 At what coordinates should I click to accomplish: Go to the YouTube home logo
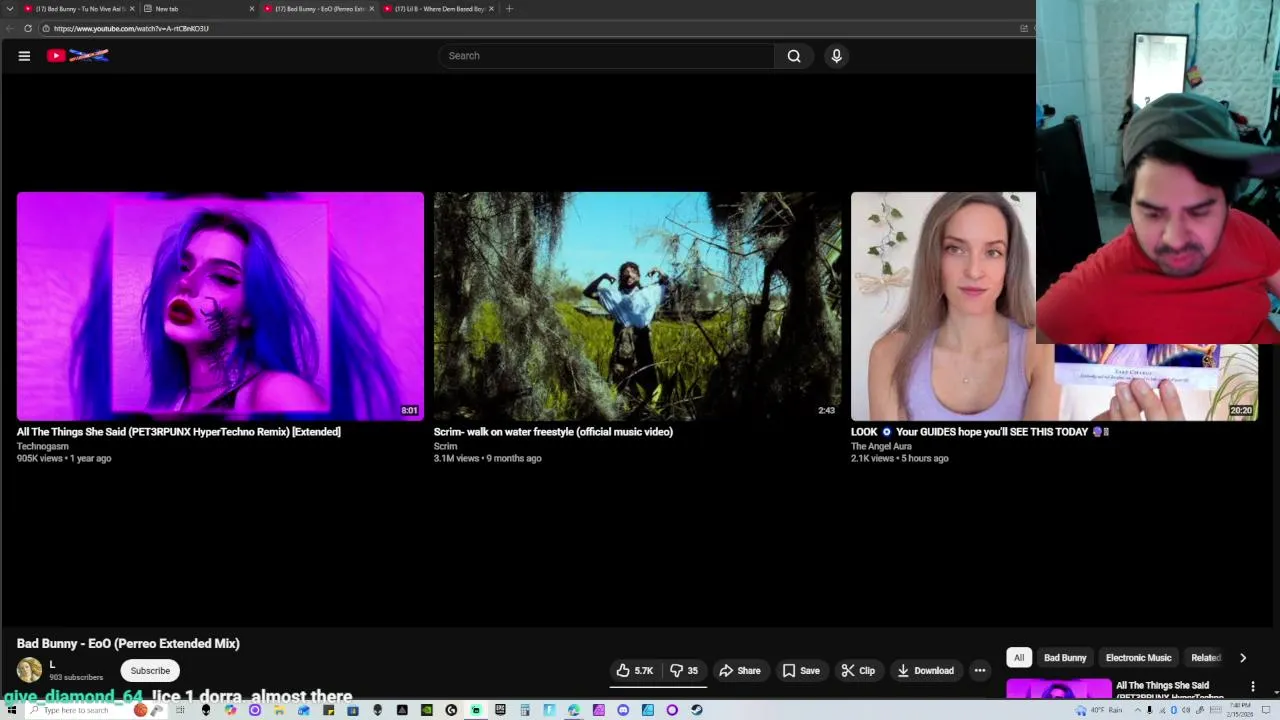[78, 56]
